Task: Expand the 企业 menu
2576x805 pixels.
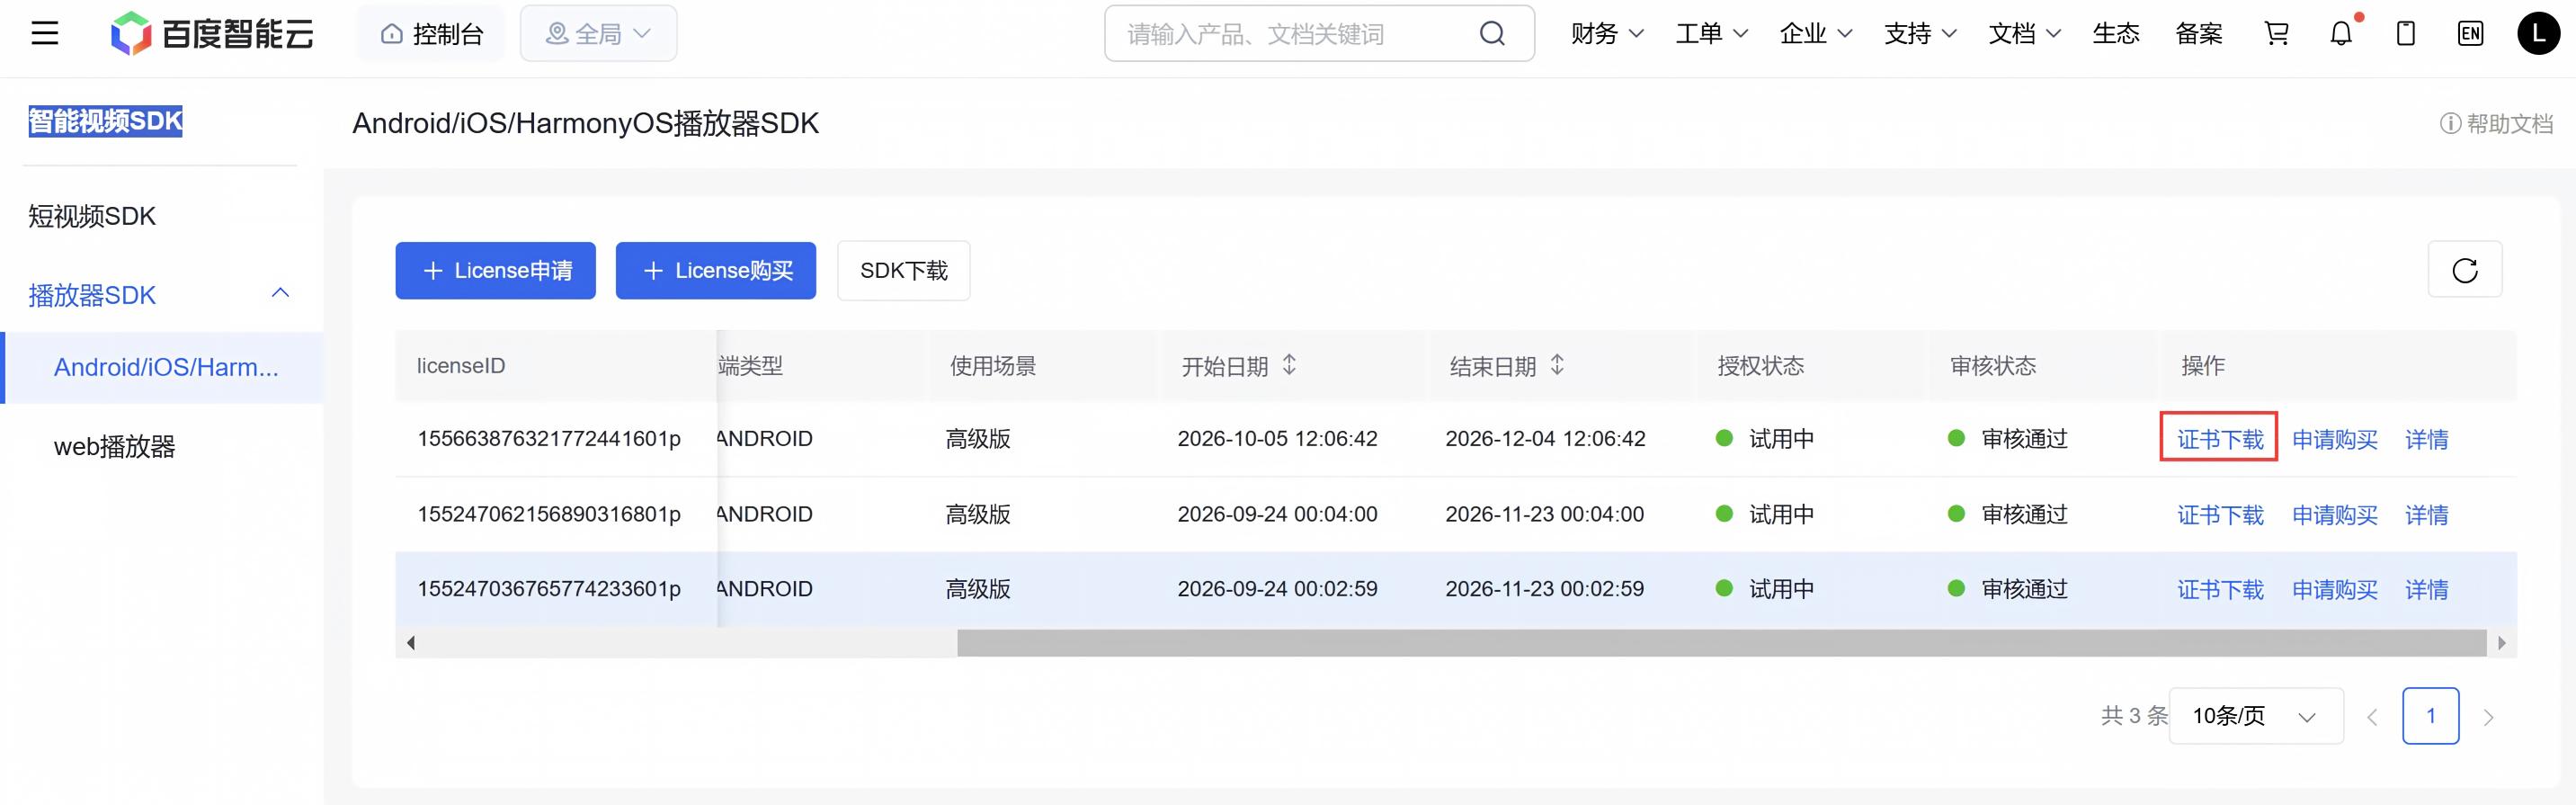Action: click(1816, 34)
